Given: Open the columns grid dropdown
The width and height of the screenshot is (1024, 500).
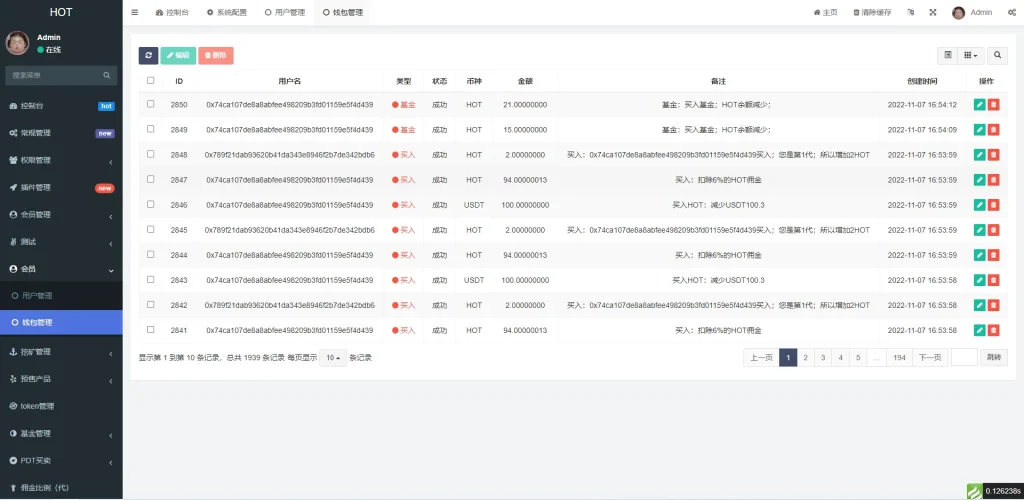Looking at the screenshot, I should click(971, 56).
